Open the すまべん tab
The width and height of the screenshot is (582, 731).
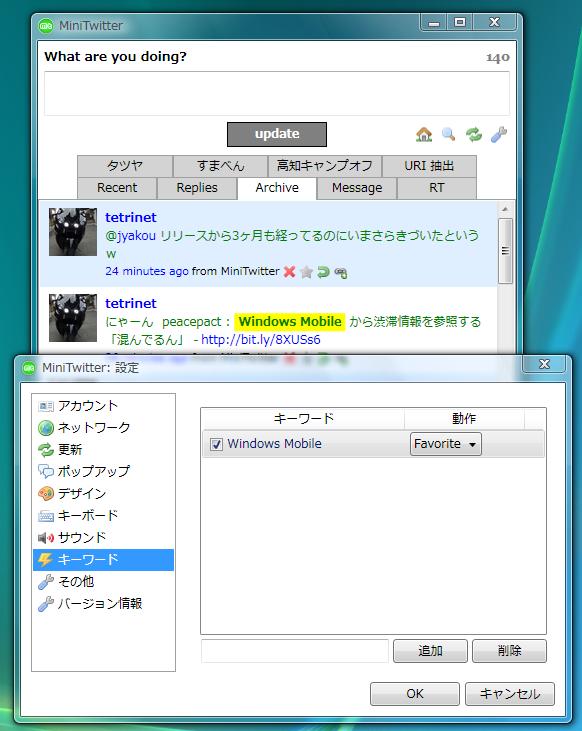tap(221, 166)
